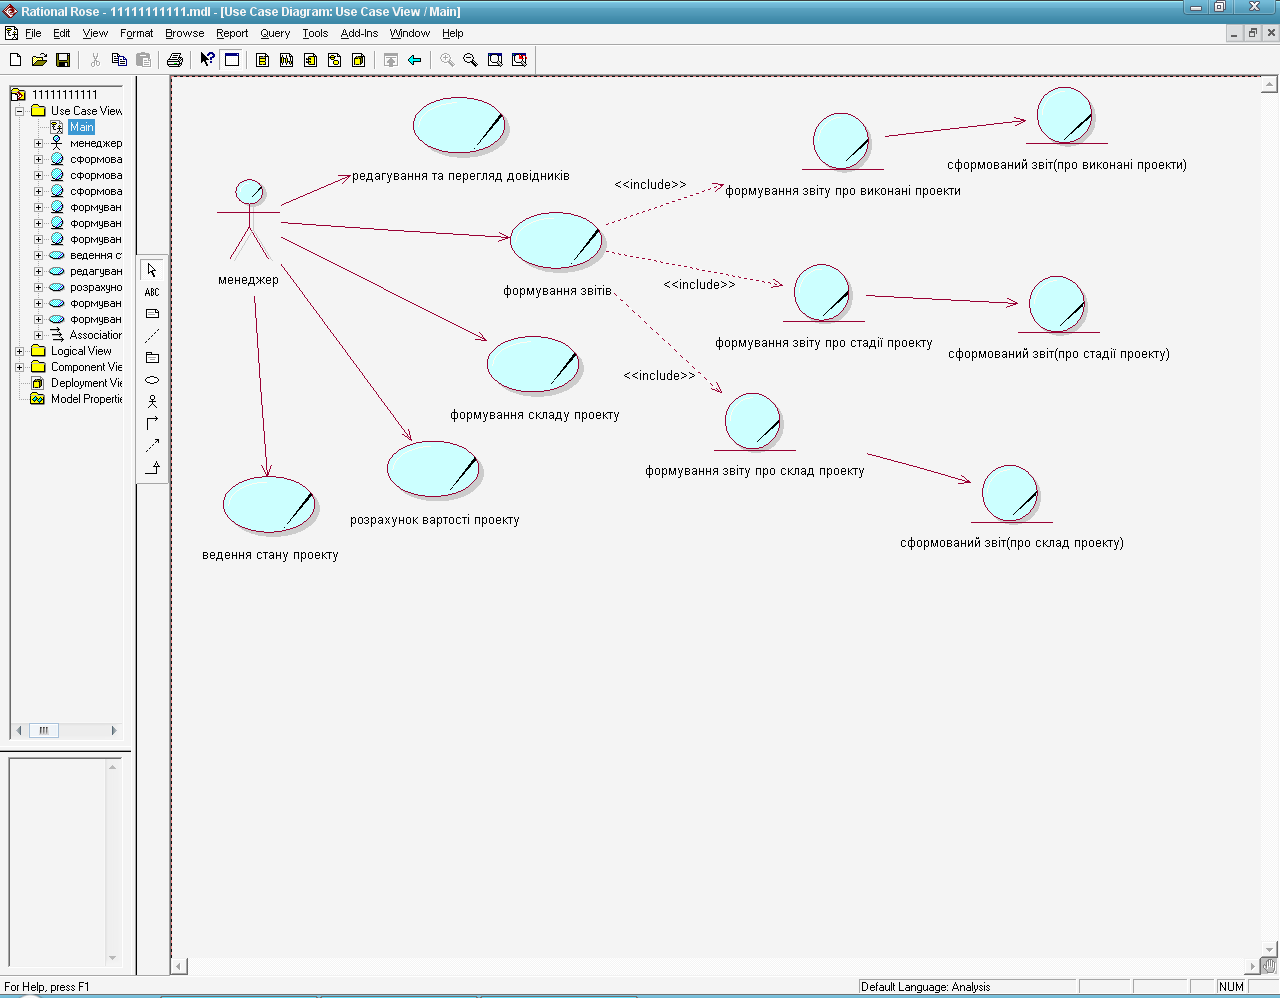1280x998 pixels.
Task: Expand the Logical View folder
Action: click(19, 351)
